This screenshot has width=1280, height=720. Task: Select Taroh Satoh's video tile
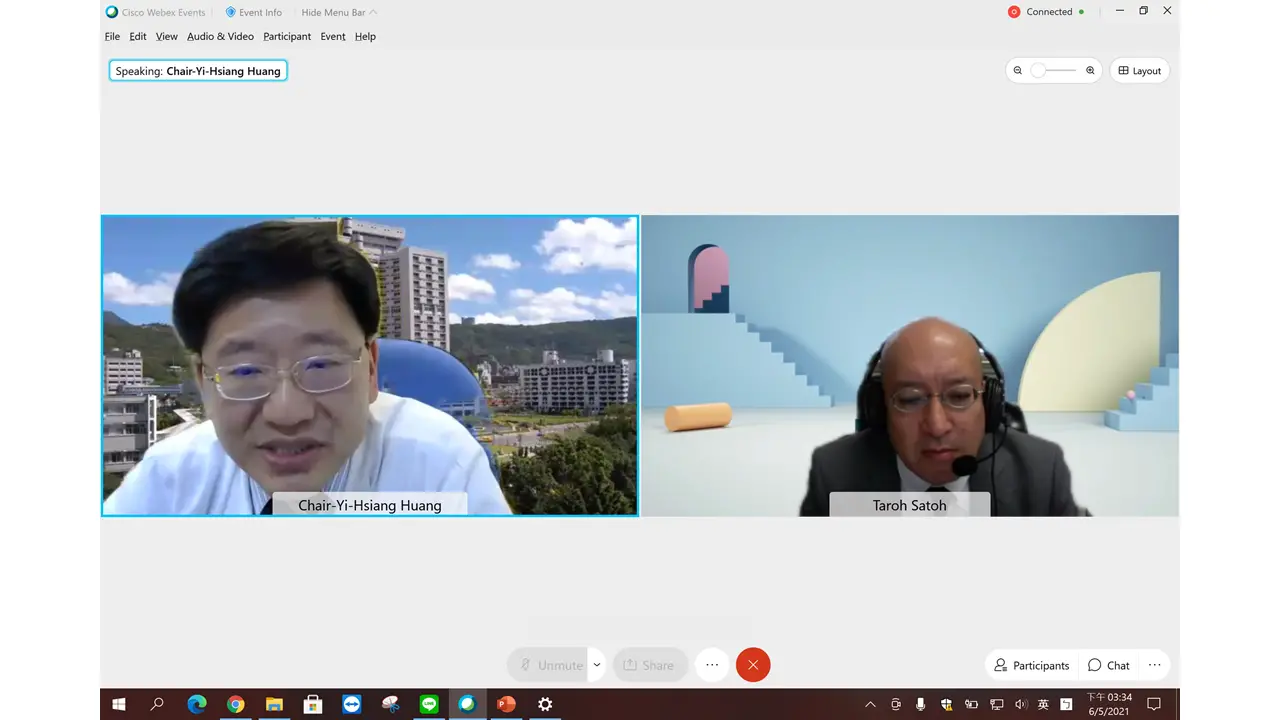[909, 365]
